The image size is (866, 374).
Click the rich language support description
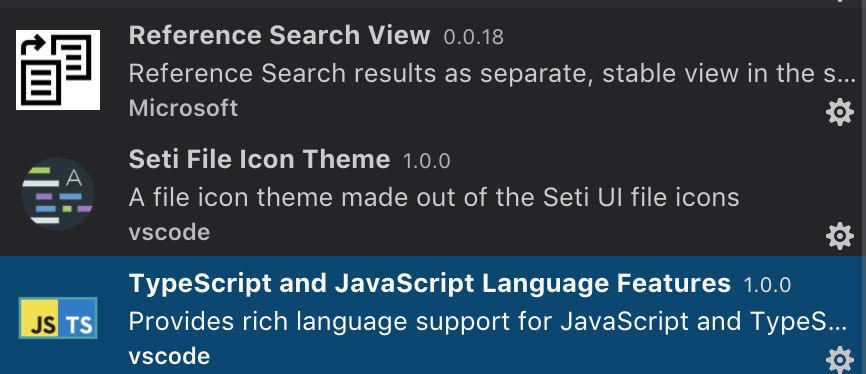(488, 322)
